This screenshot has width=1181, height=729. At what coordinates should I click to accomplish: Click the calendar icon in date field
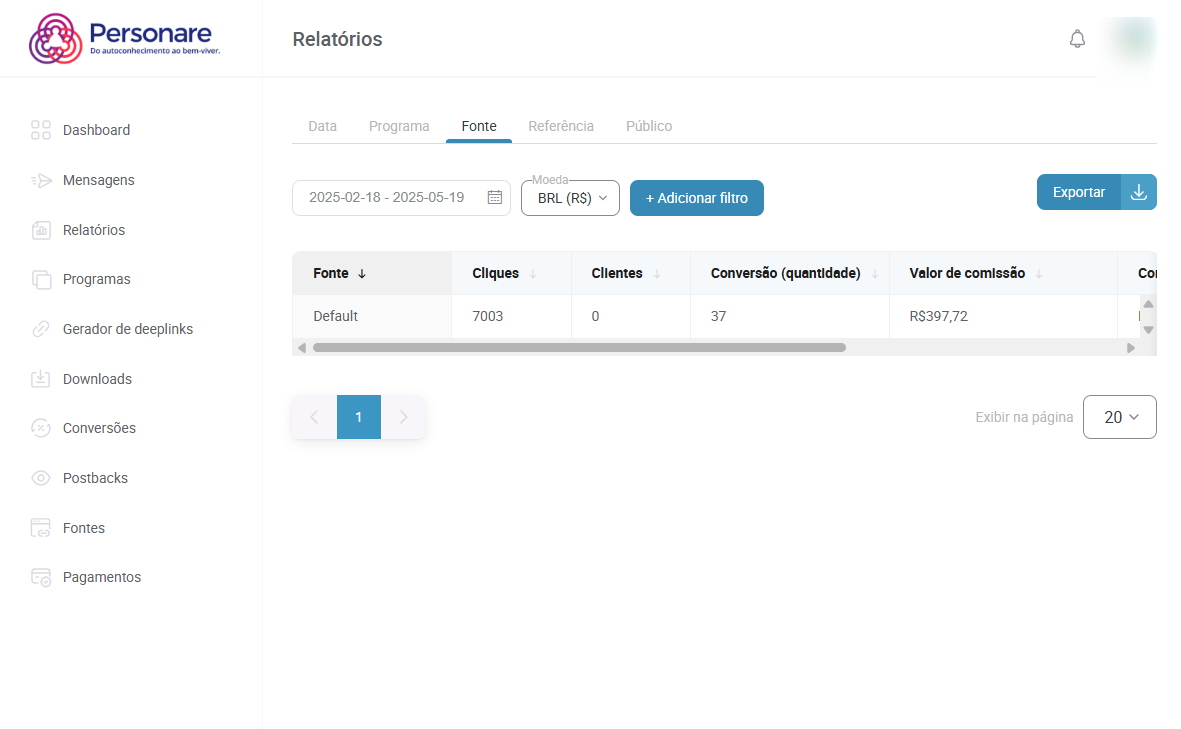[494, 197]
